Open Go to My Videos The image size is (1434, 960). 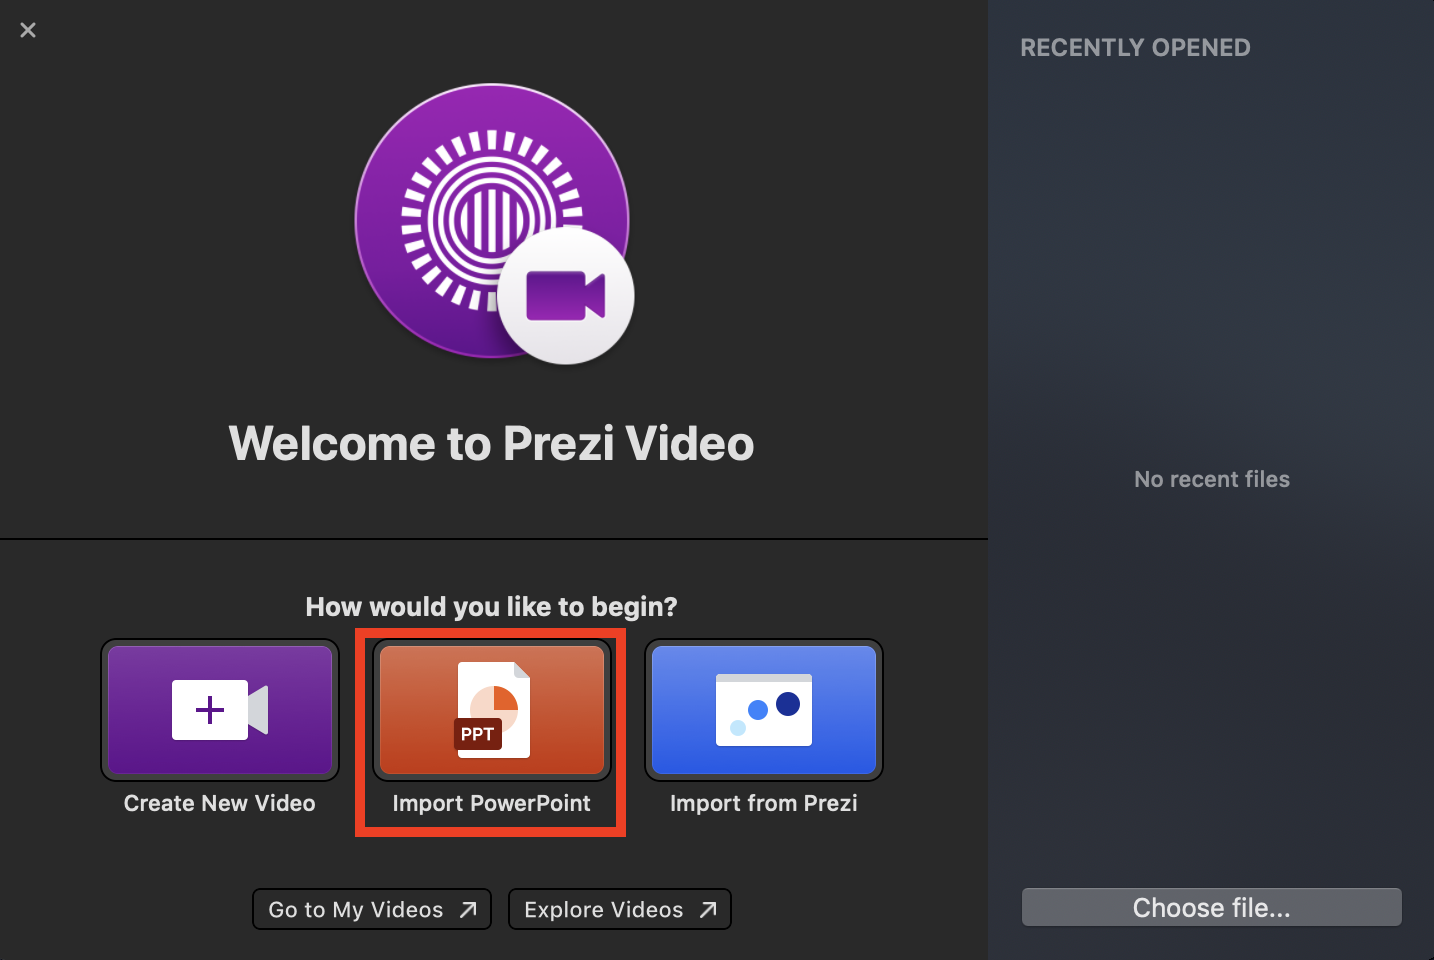click(x=356, y=910)
